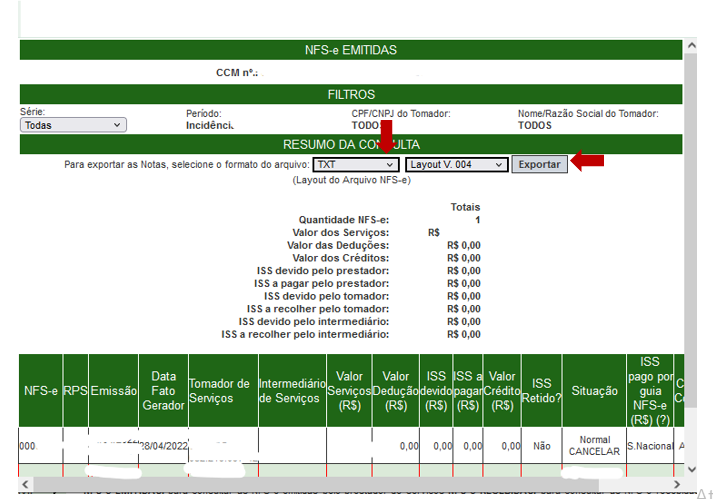Screen dimensions: 713x499
Task: Click the vertical scrollbar thumb
Action: coord(691,230)
